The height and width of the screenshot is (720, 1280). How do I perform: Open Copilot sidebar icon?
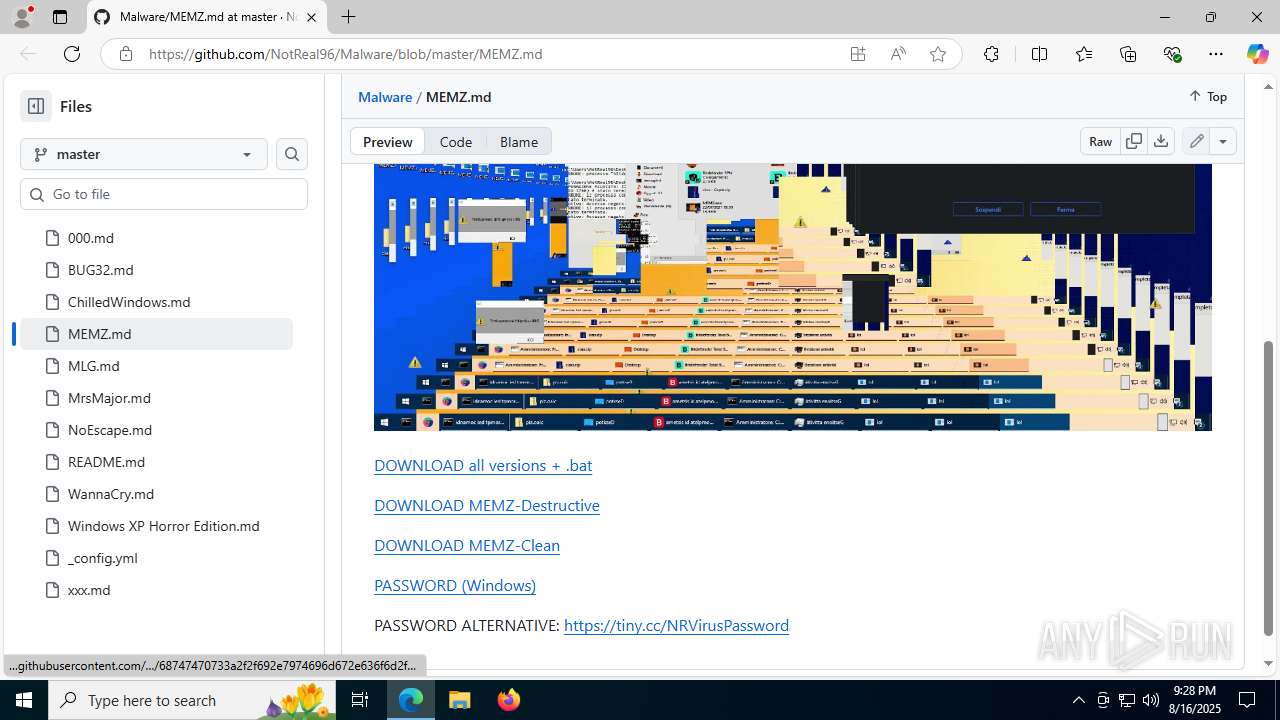pyautogui.click(x=1257, y=54)
